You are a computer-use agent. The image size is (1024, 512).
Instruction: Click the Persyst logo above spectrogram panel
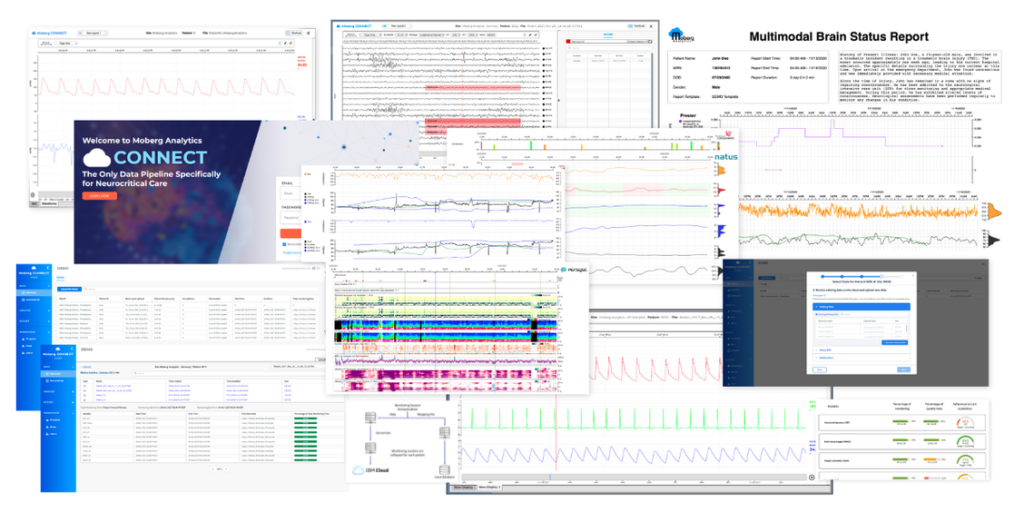tap(575, 270)
